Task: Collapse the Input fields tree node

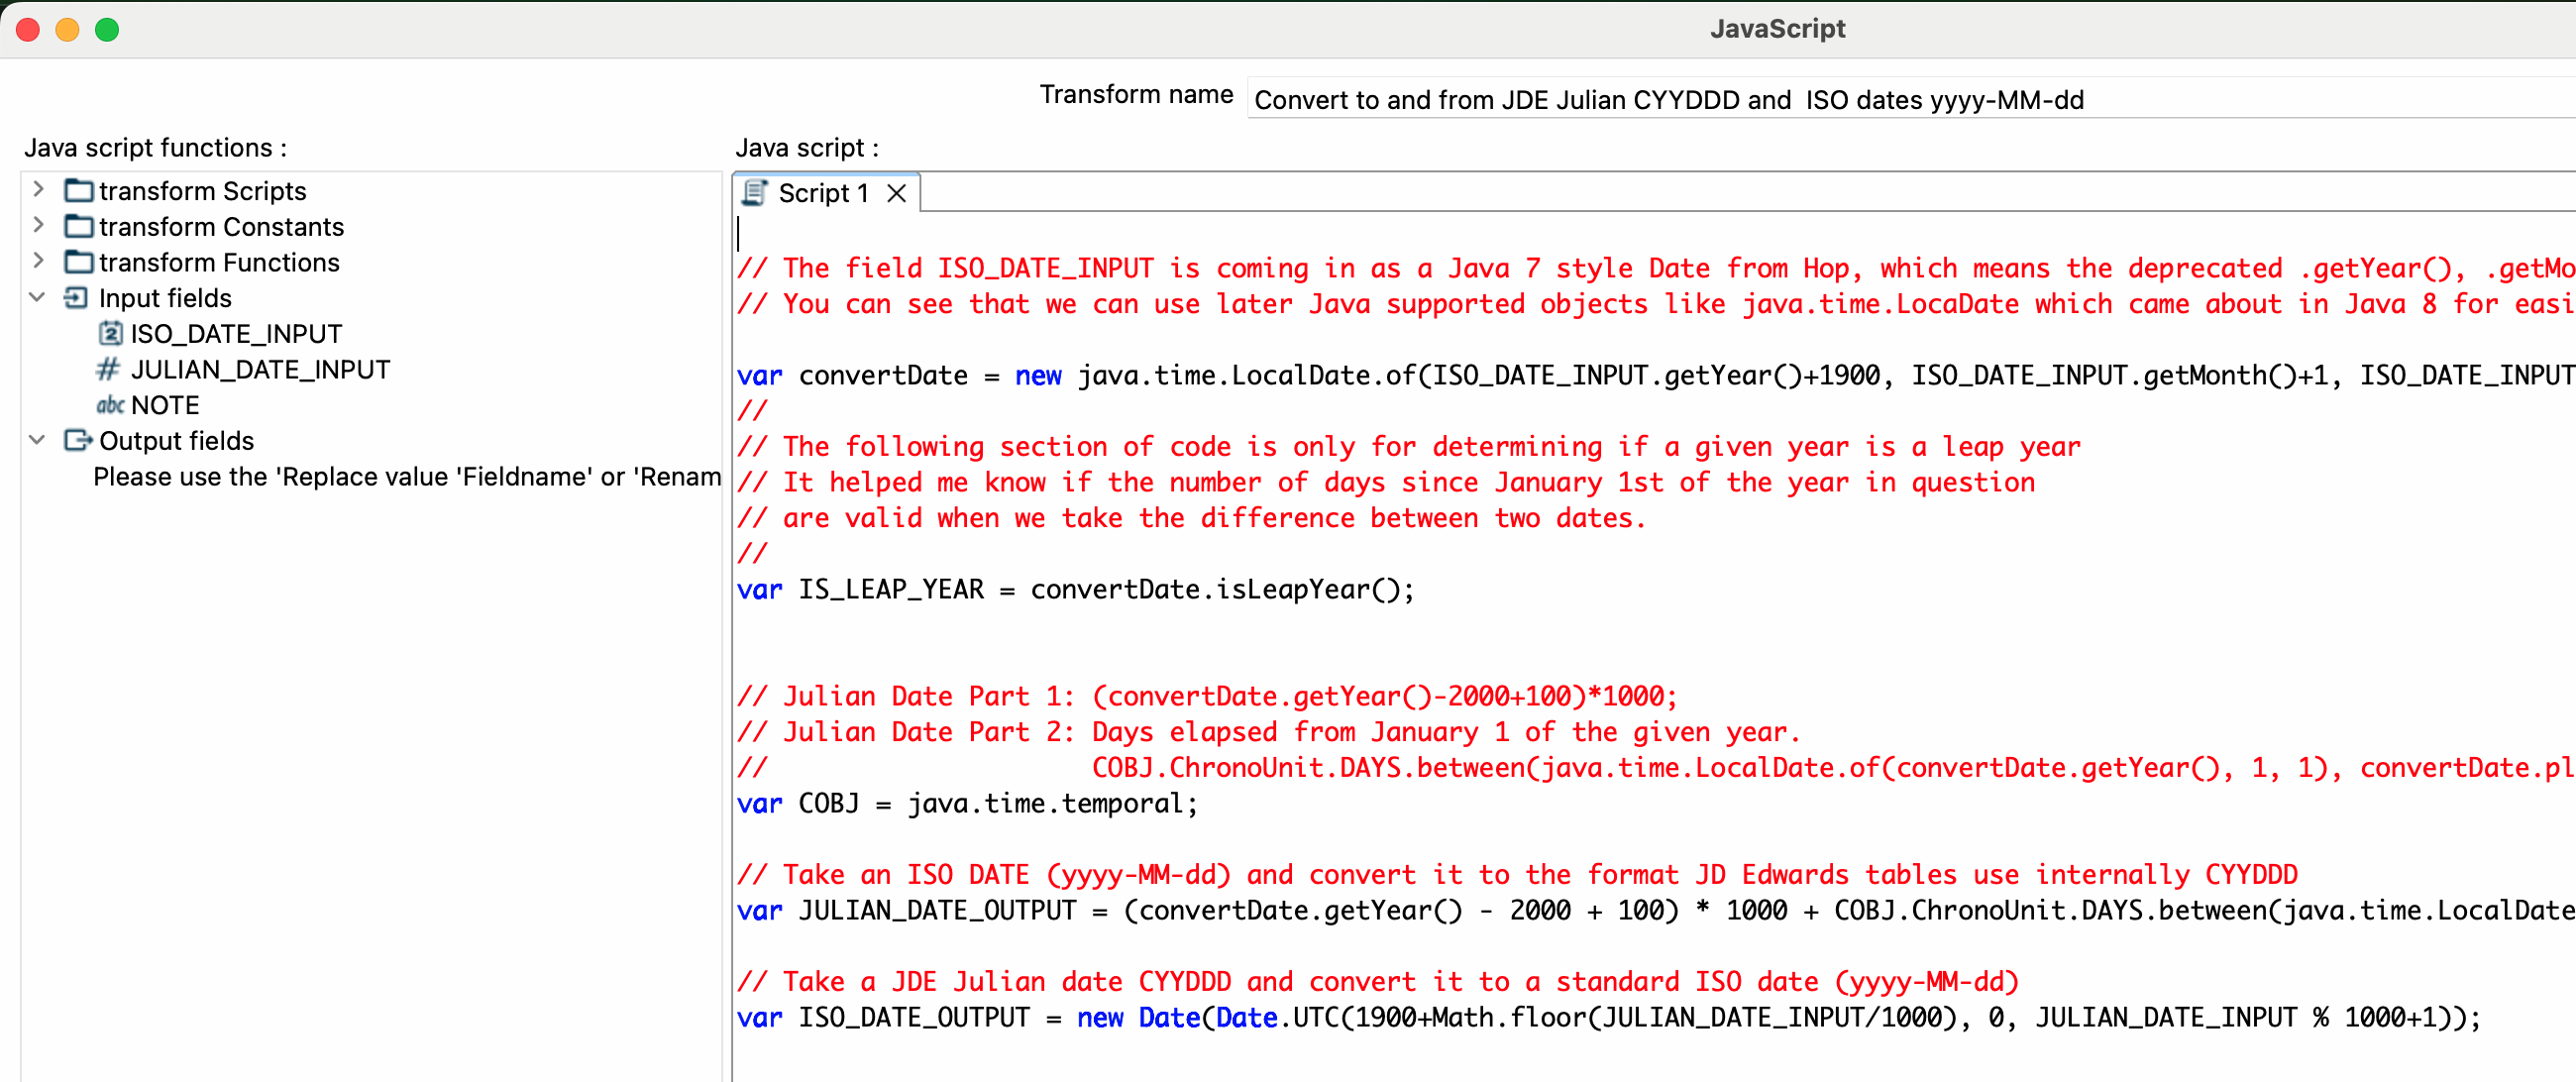Action: point(38,297)
